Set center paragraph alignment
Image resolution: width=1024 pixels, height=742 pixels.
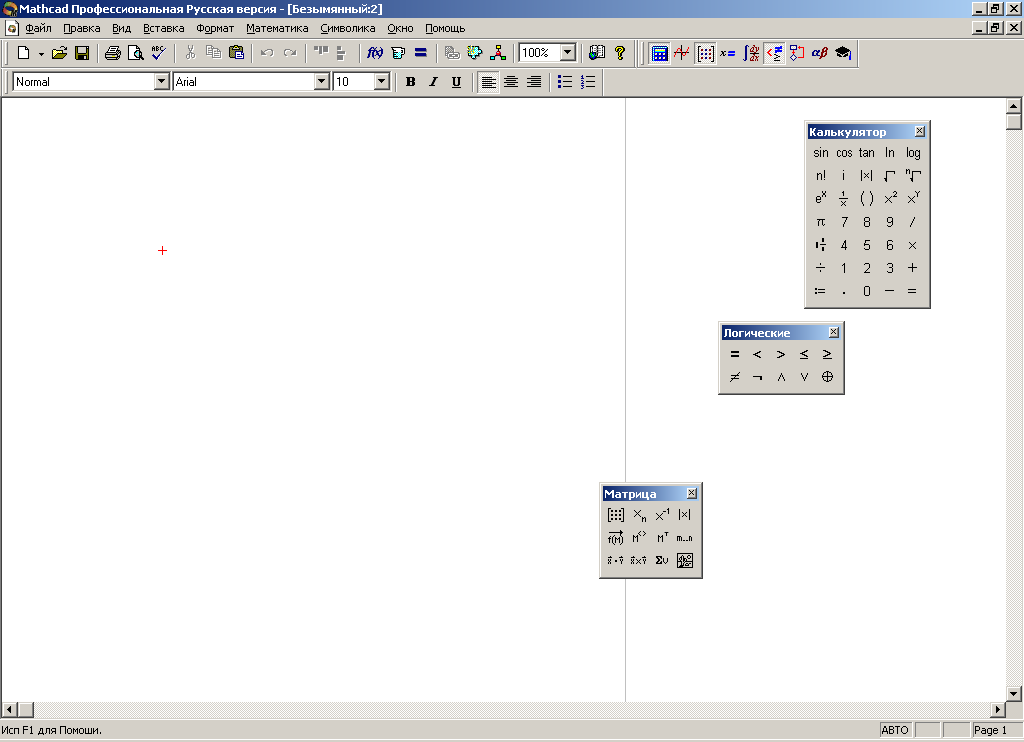pos(511,82)
